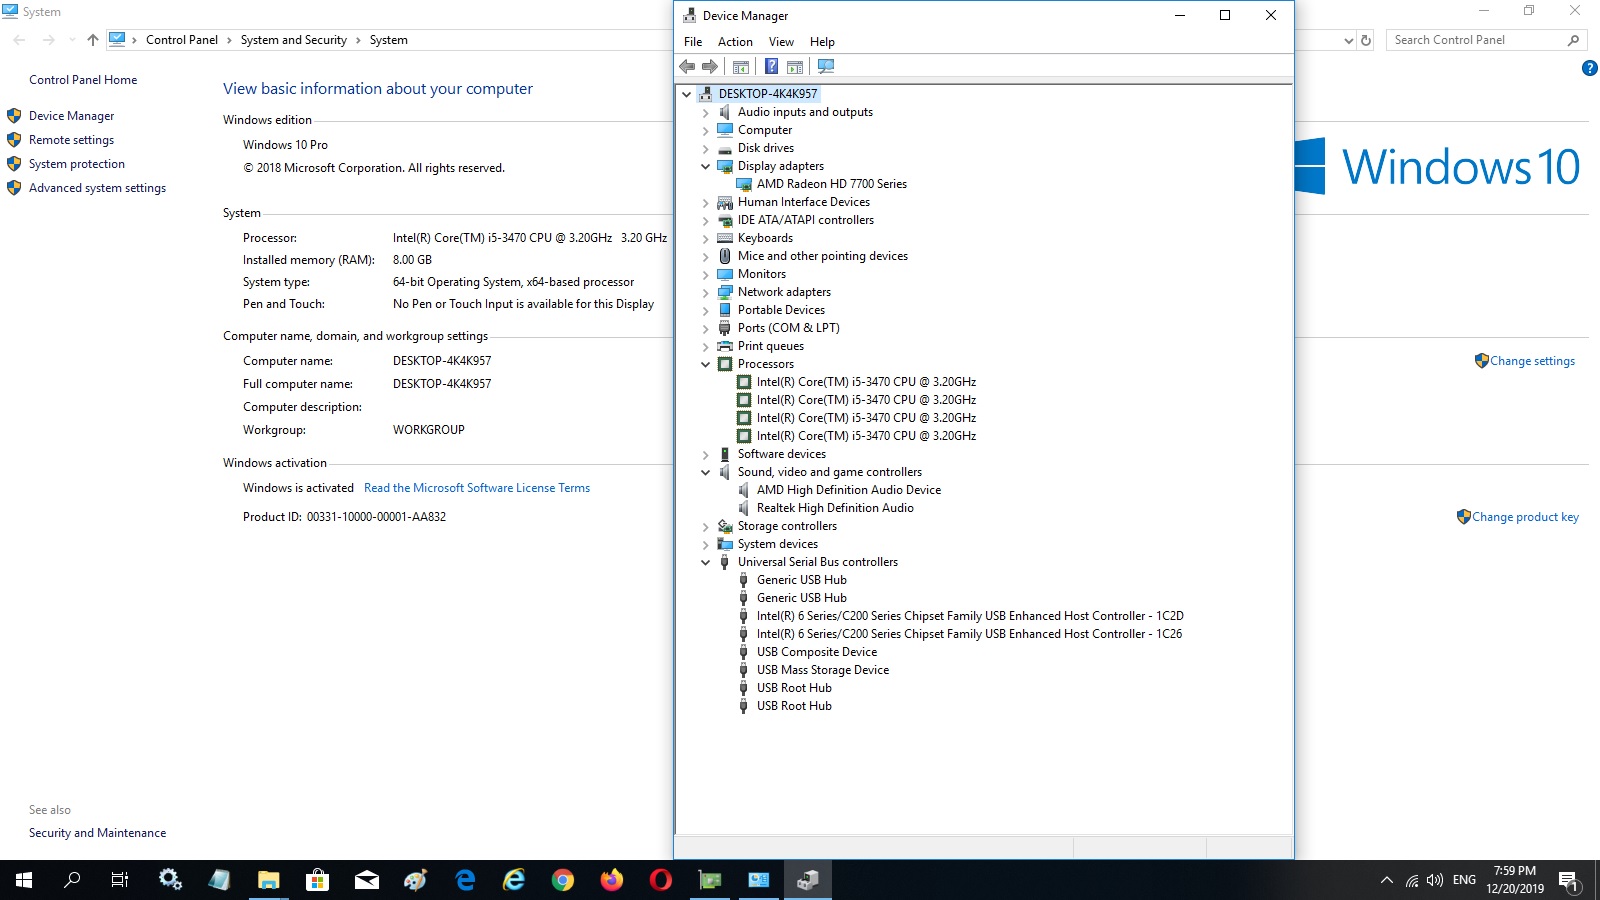Open the taskbar clock and date

pyautogui.click(x=1515, y=880)
